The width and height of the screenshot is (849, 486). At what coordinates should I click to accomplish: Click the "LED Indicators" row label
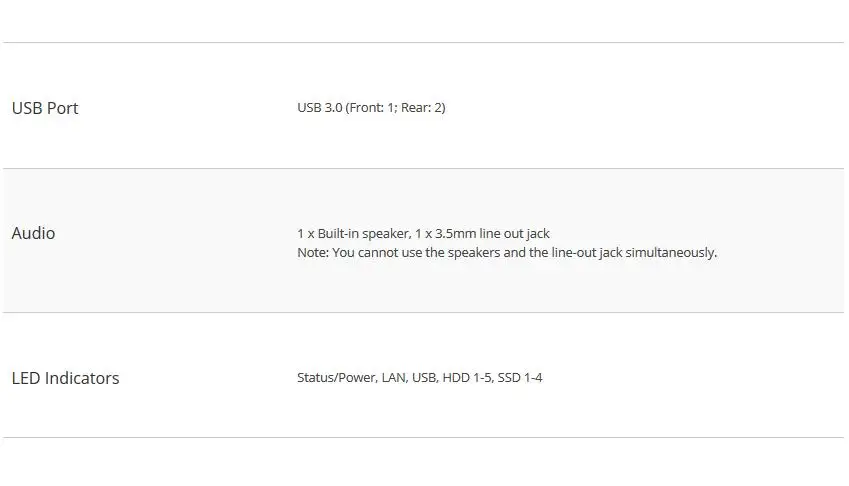pyautogui.click(x=66, y=378)
